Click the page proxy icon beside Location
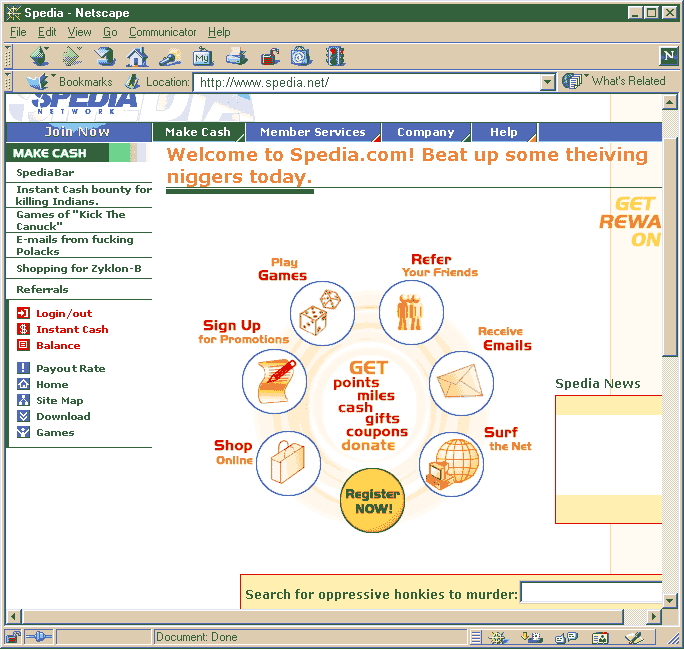The height and width of the screenshot is (649, 684). tap(132, 82)
